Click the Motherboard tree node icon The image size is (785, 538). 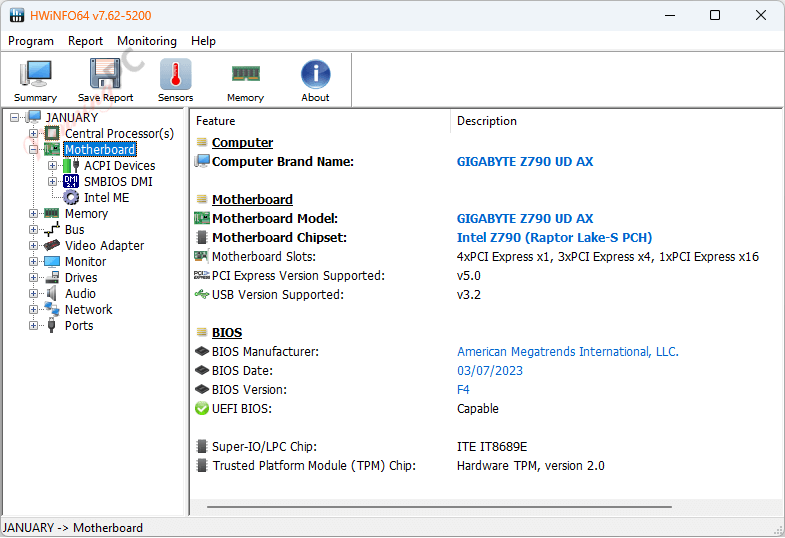52,149
